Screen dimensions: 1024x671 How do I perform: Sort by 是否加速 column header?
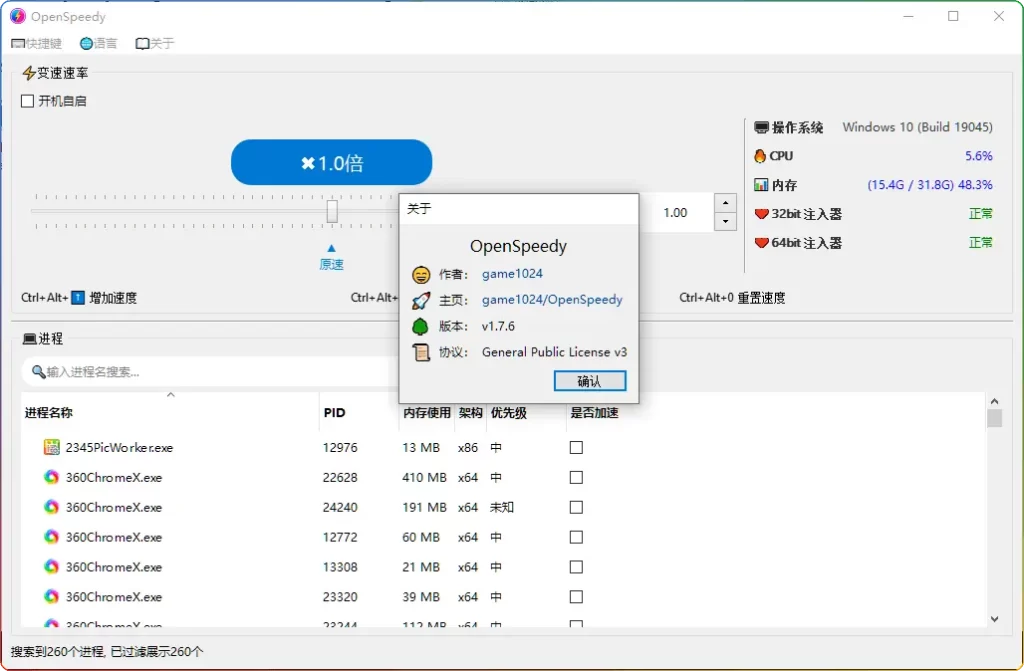pyautogui.click(x=594, y=413)
